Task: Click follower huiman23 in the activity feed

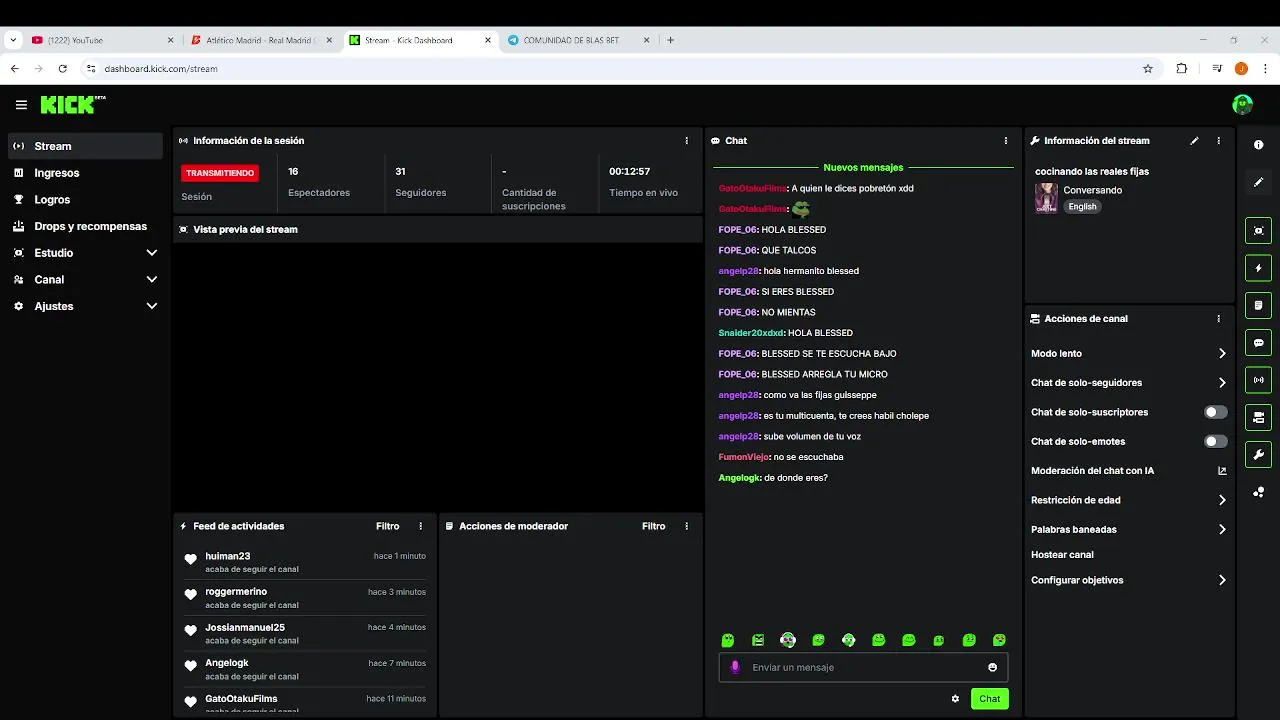Action: point(228,556)
